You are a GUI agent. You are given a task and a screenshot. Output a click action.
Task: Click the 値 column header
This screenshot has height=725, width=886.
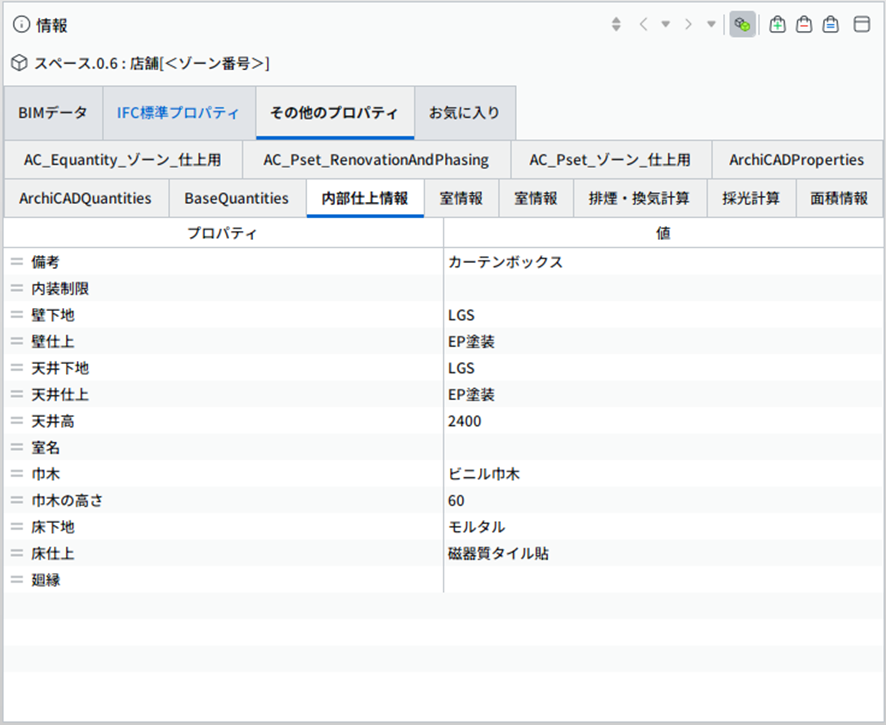(x=663, y=233)
